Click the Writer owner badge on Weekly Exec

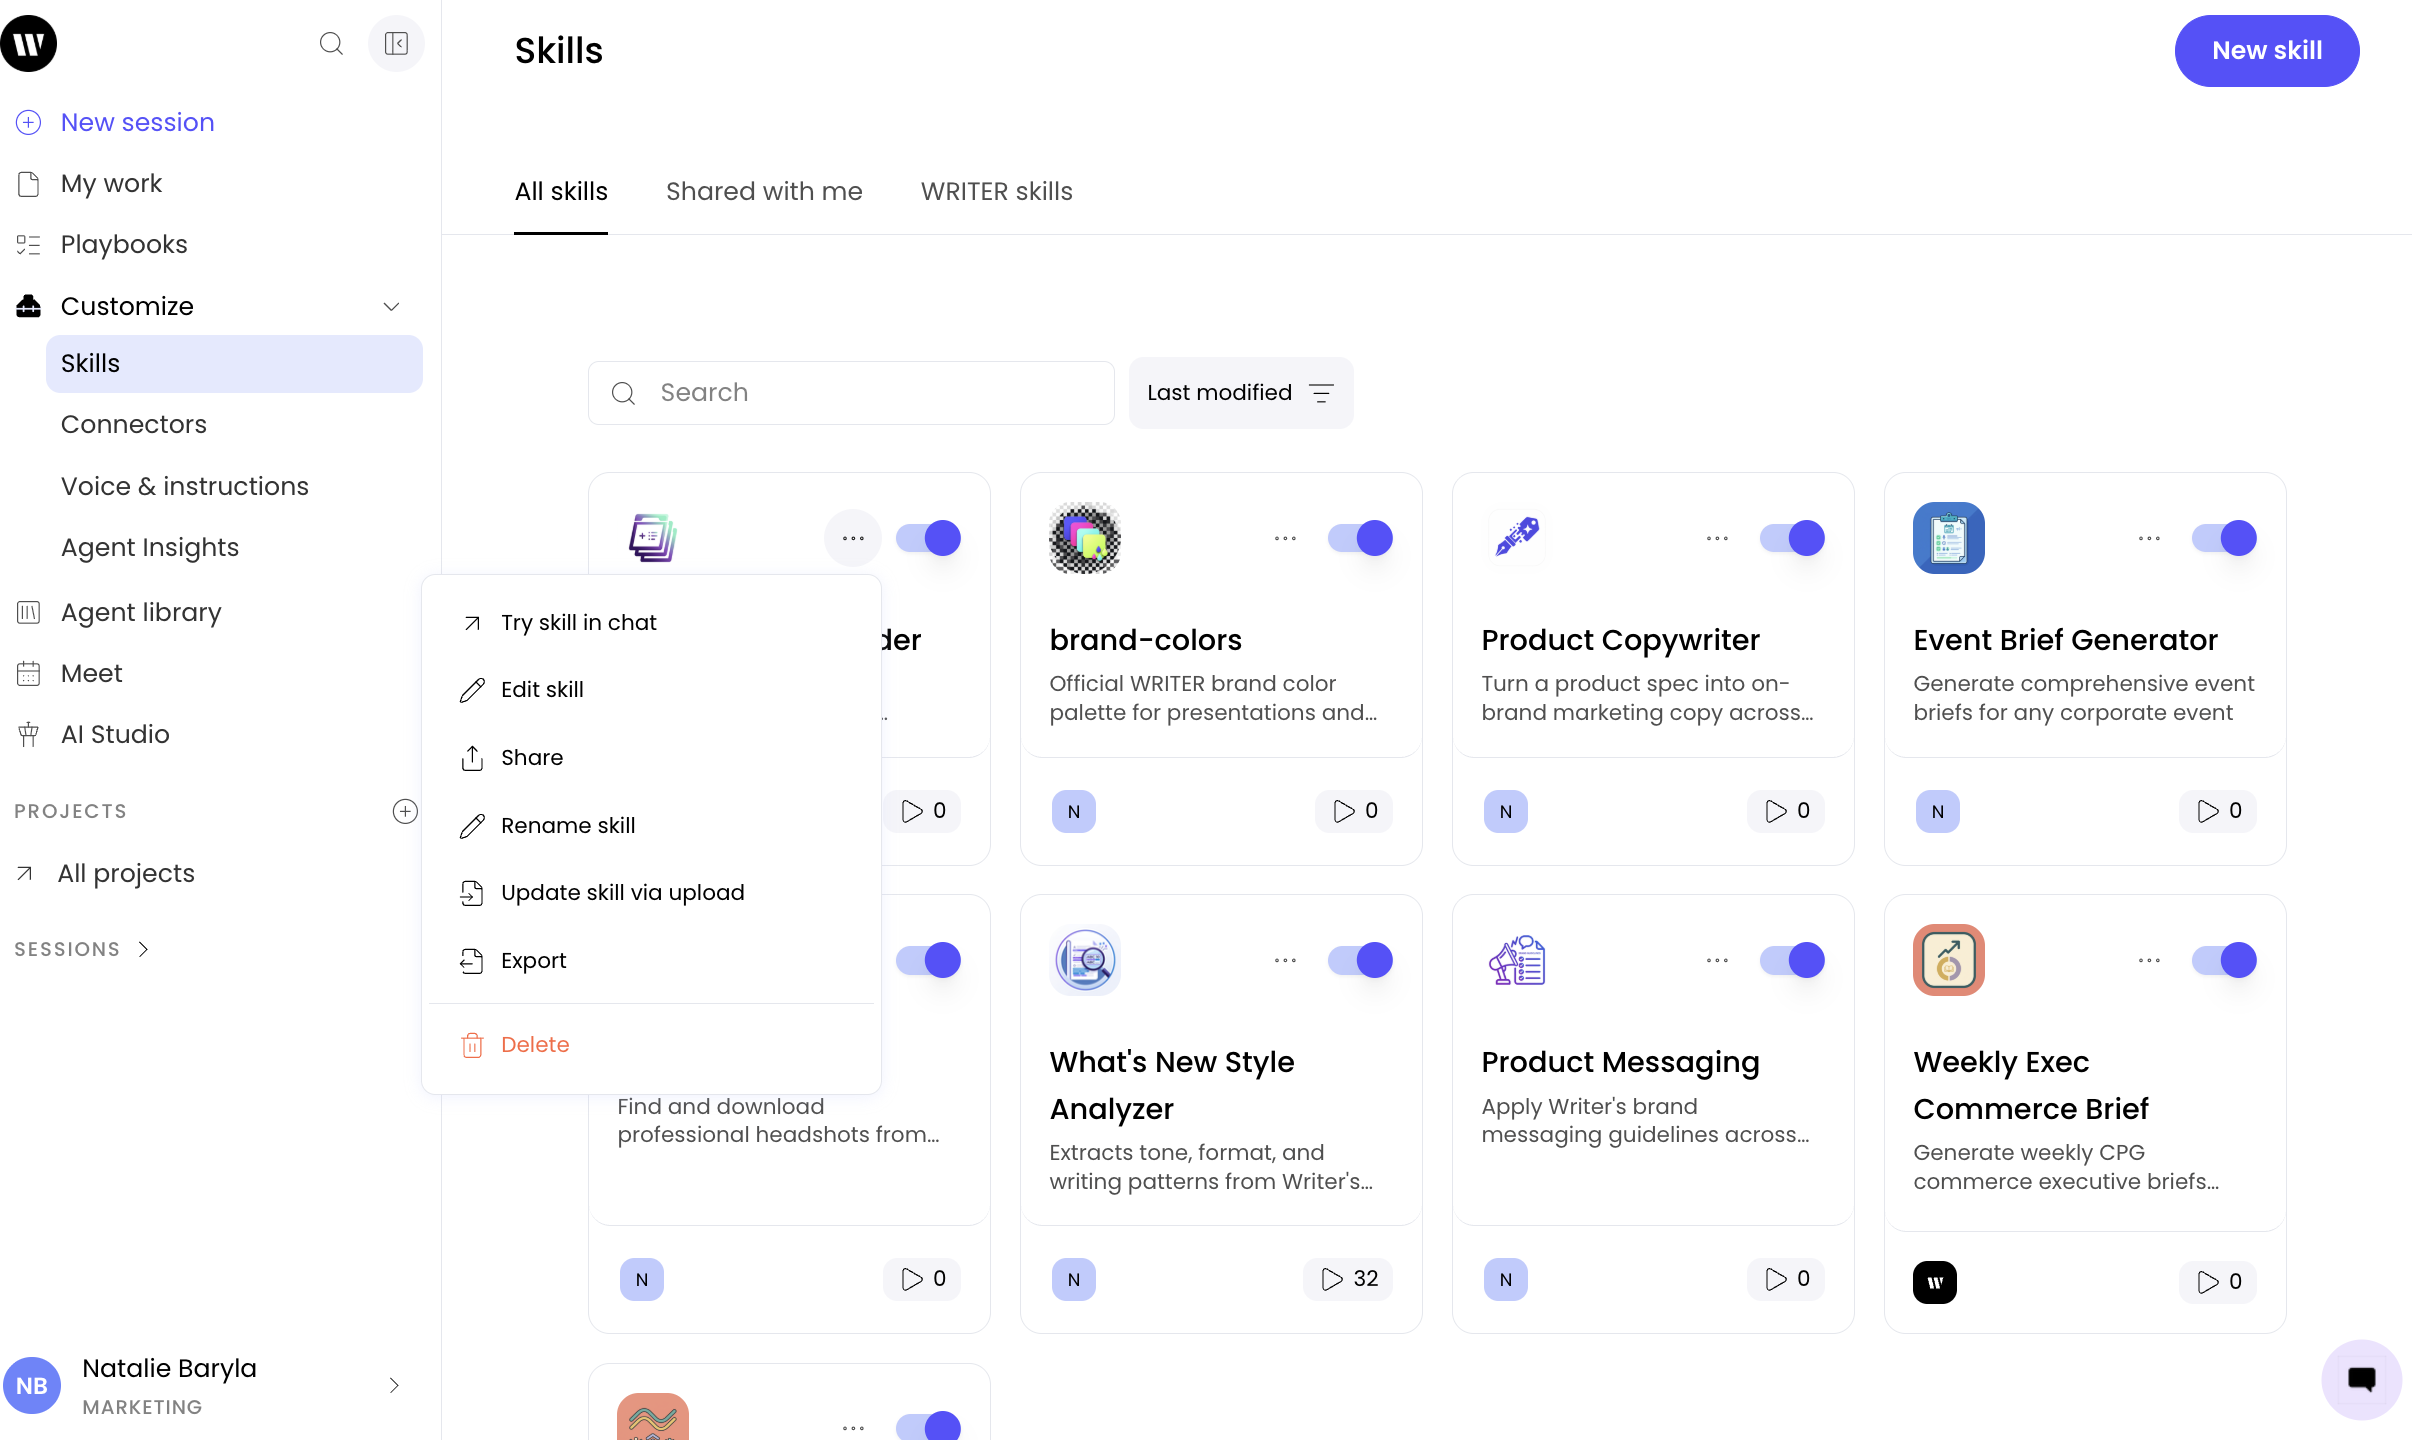[1935, 1282]
